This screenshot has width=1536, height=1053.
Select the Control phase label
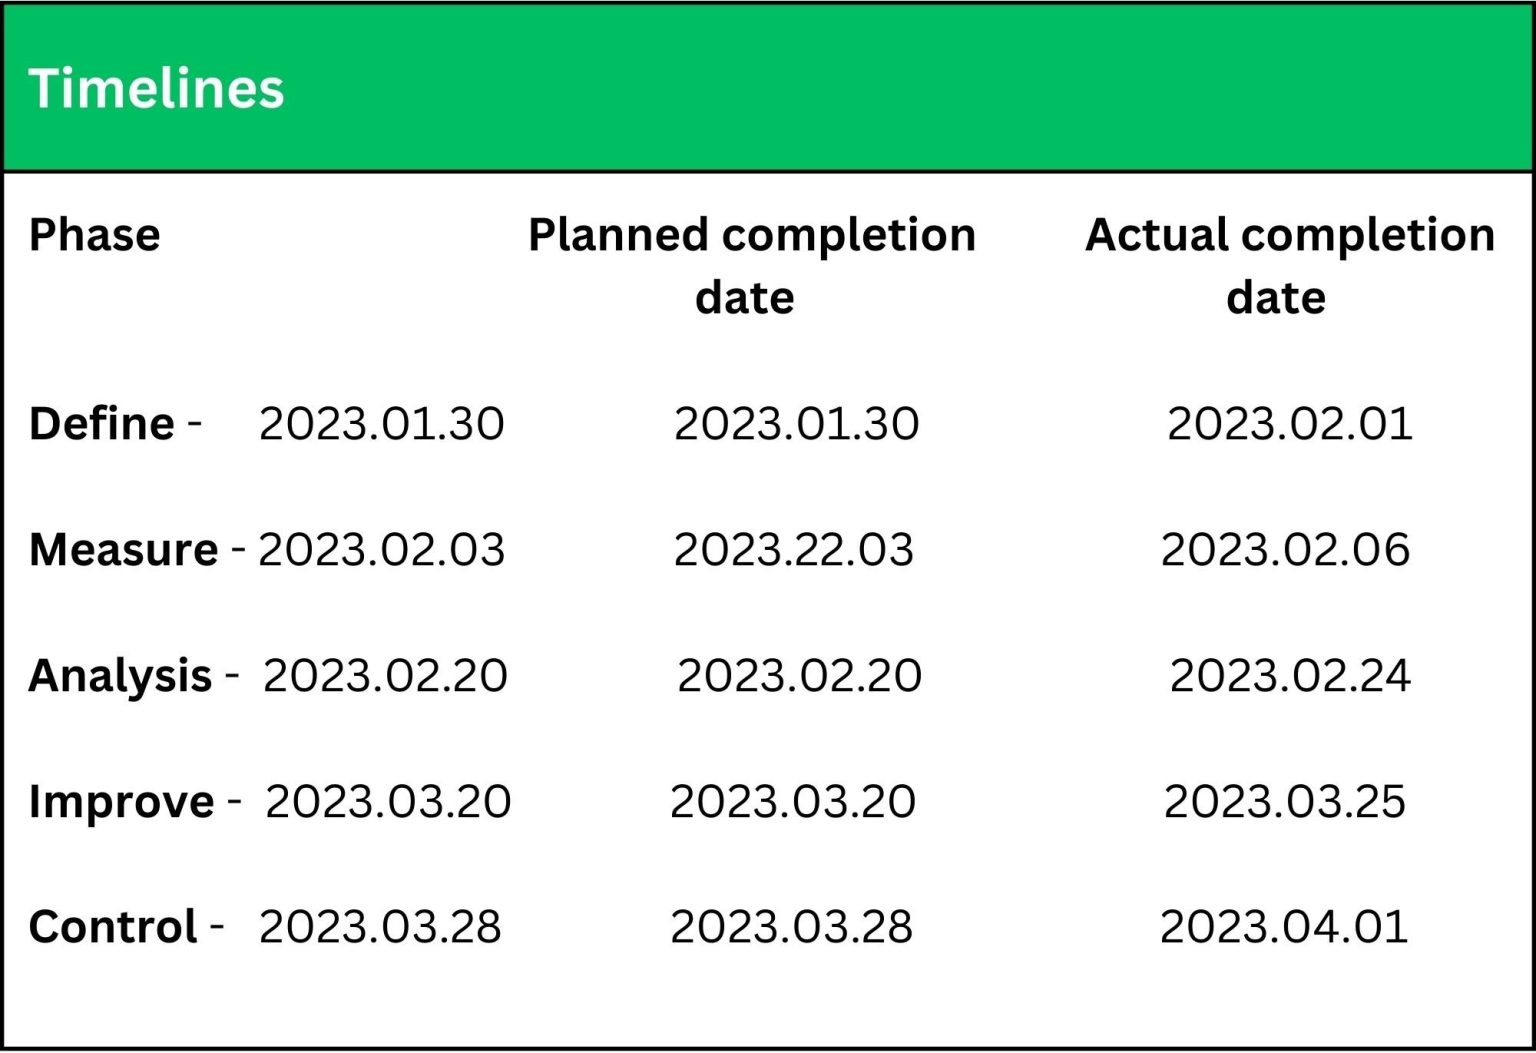(x=113, y=926)
